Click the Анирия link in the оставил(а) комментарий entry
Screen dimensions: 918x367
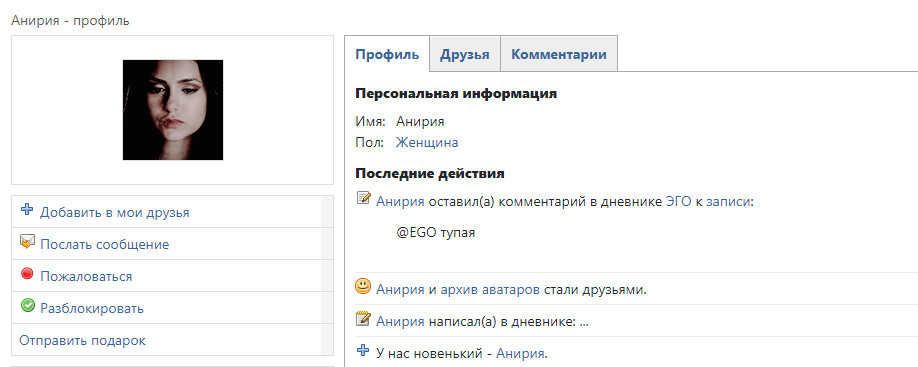[400, 202]
